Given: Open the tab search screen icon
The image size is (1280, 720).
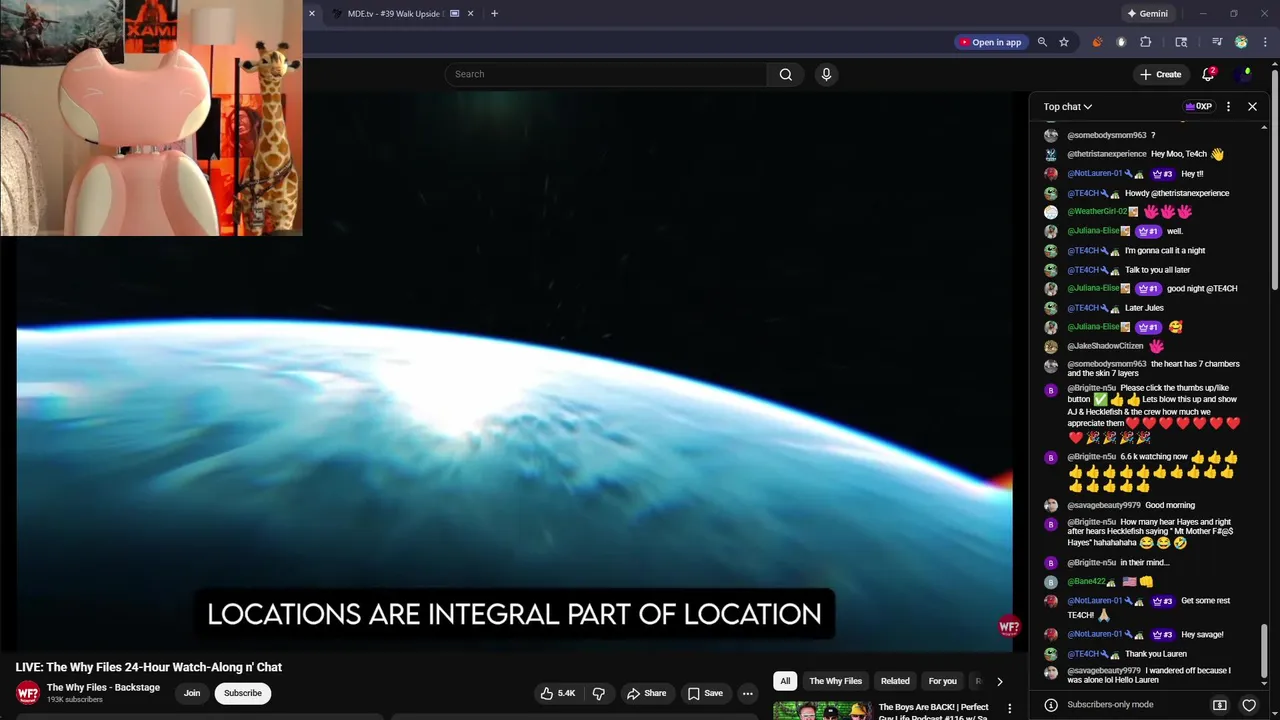Looking at the screenshot, I should (x=1181, y=42).
